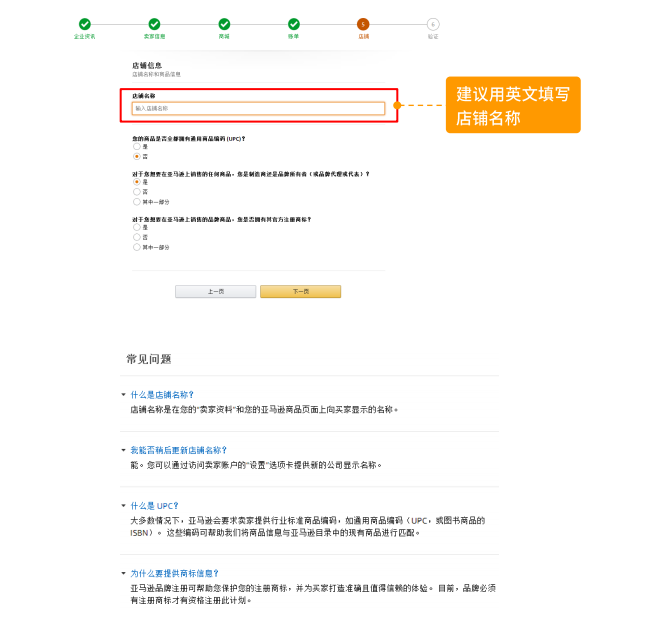This screenshot has width=667, height=635.
Task: Click the orange step 5 店铺 circle
Action: pos(363,24)
